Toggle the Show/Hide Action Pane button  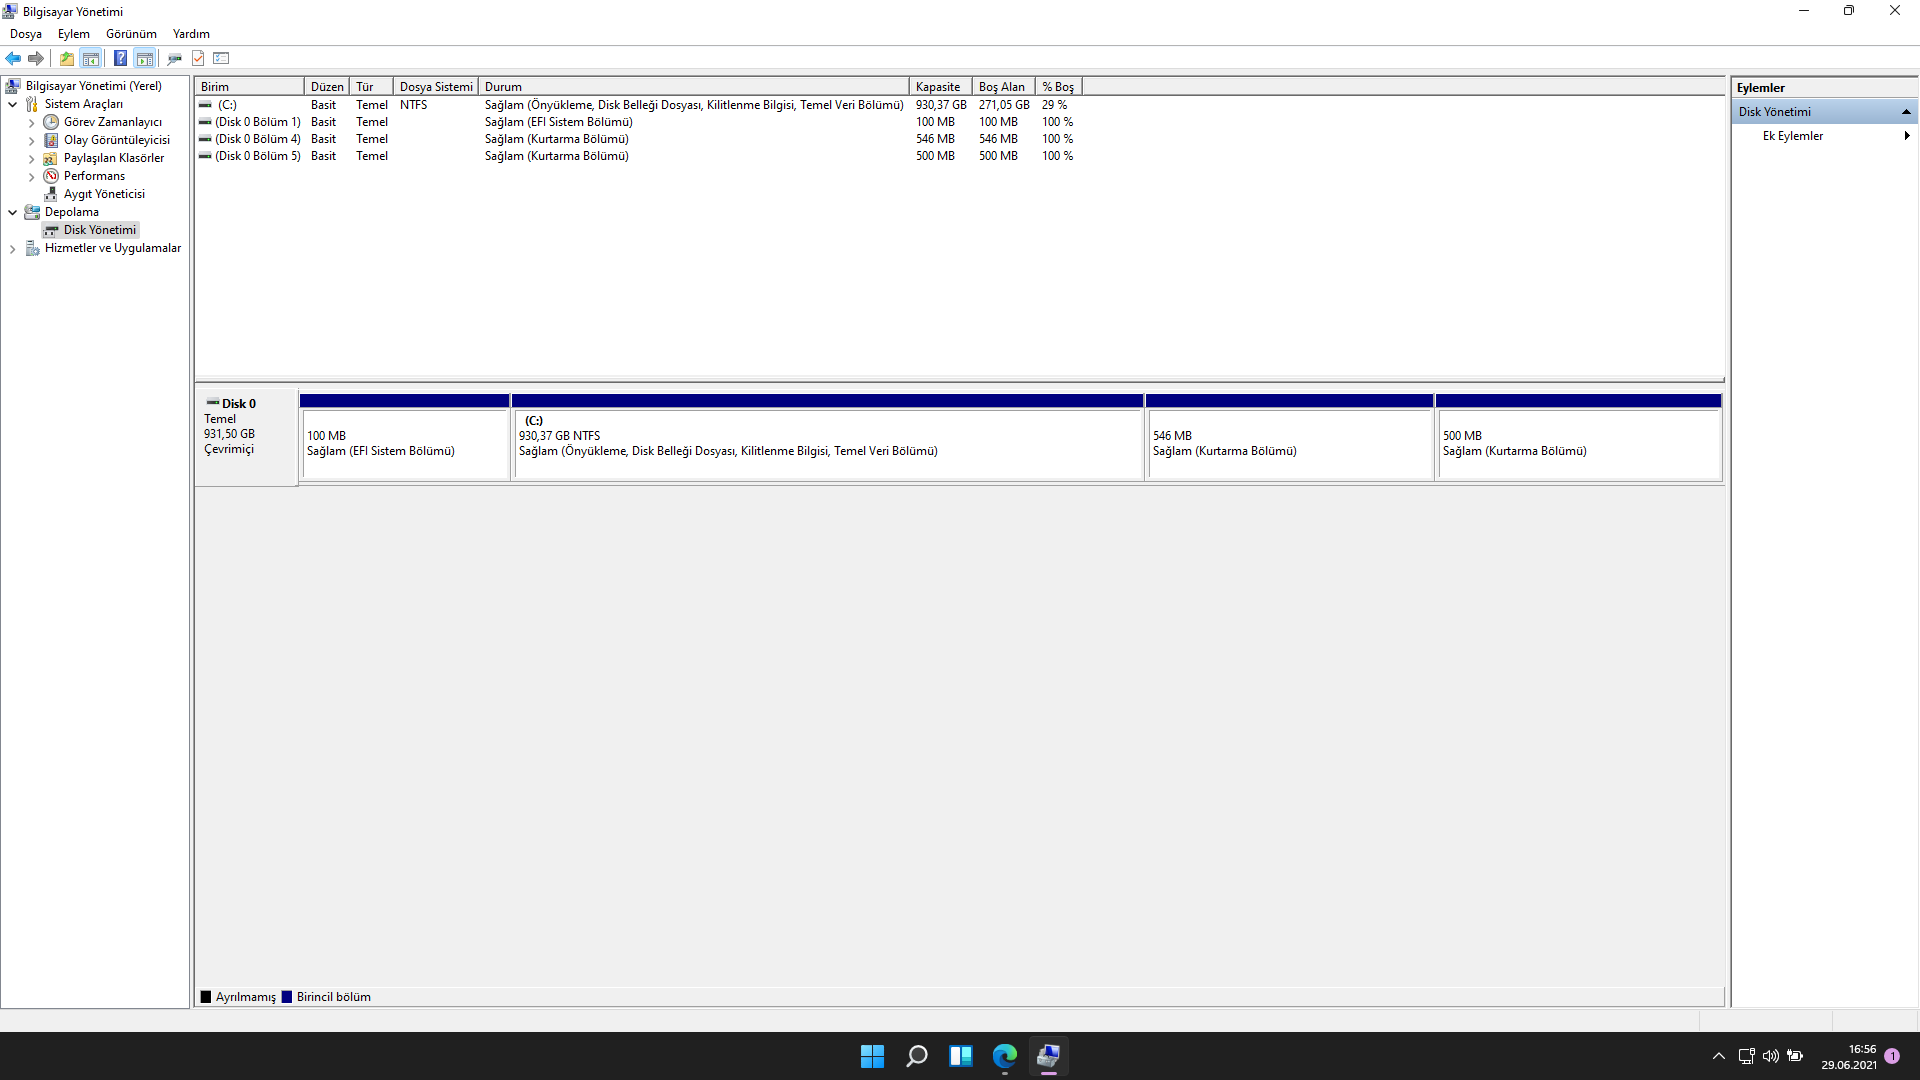pyautogui.click(x=145, y=58)
